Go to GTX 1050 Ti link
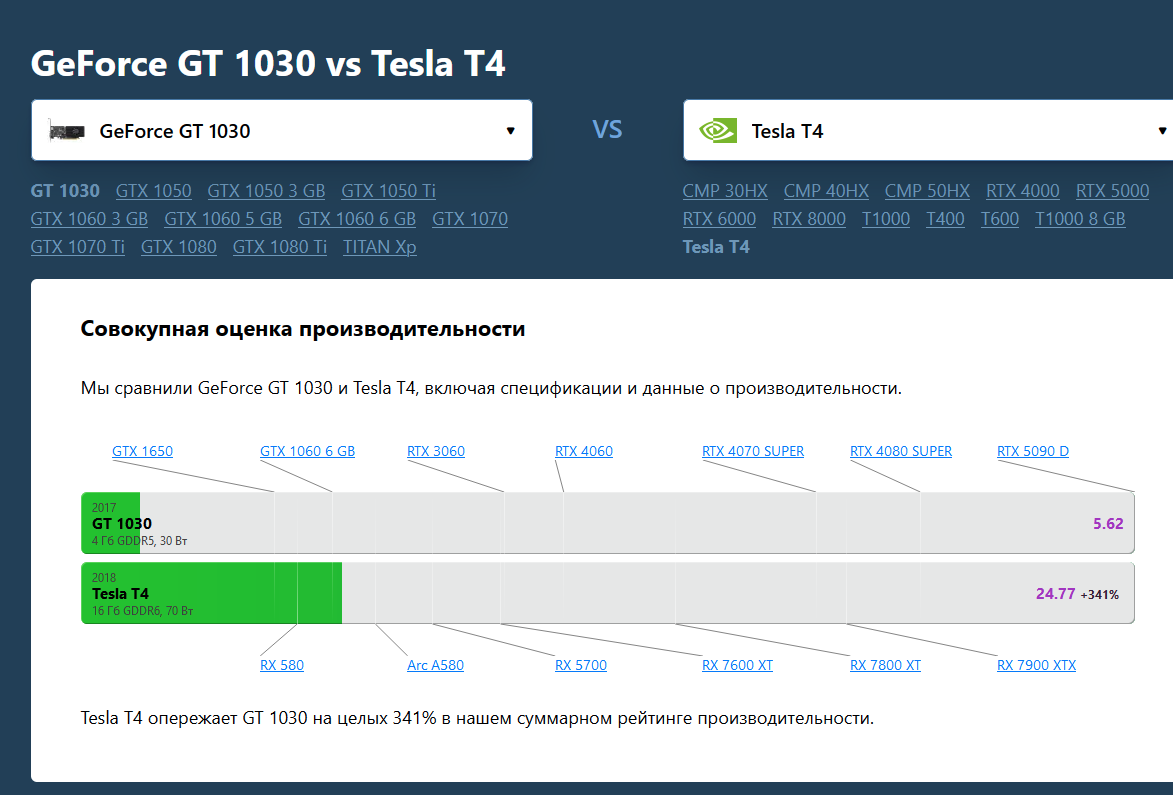This screenshot has height=795, width=1173. (x=388, y=191)
